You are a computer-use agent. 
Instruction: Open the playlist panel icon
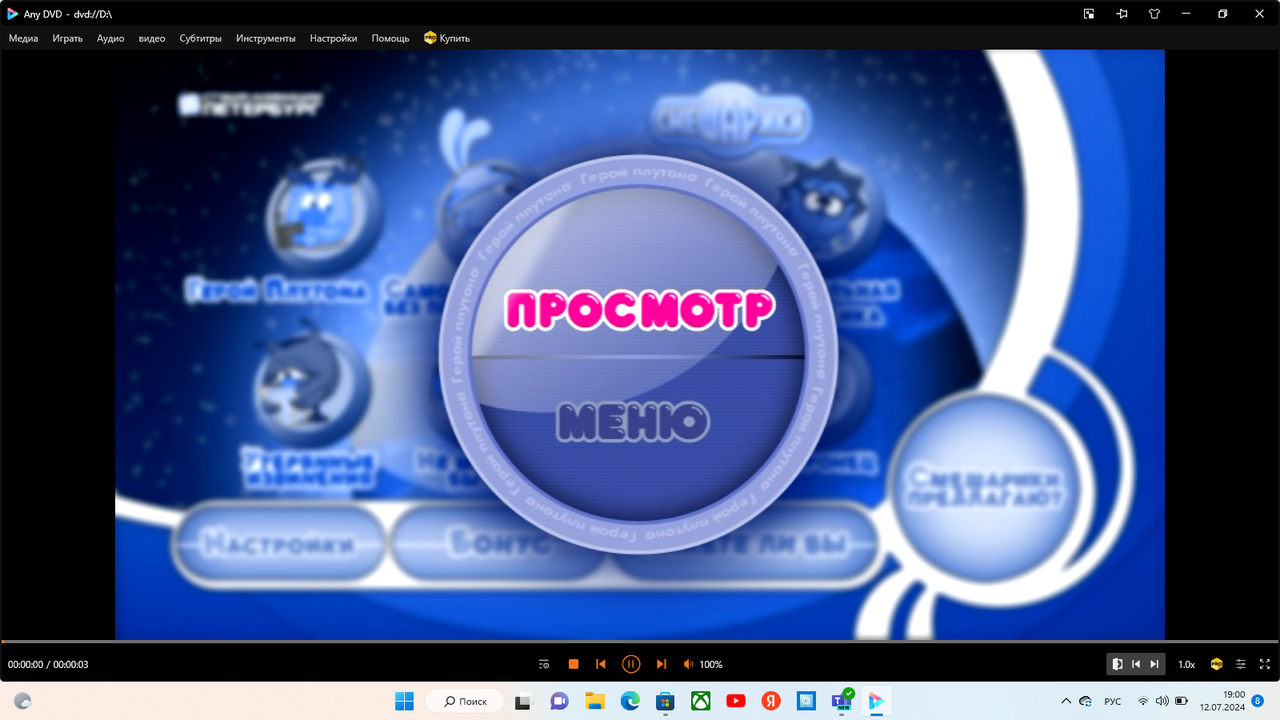point(543,663)
